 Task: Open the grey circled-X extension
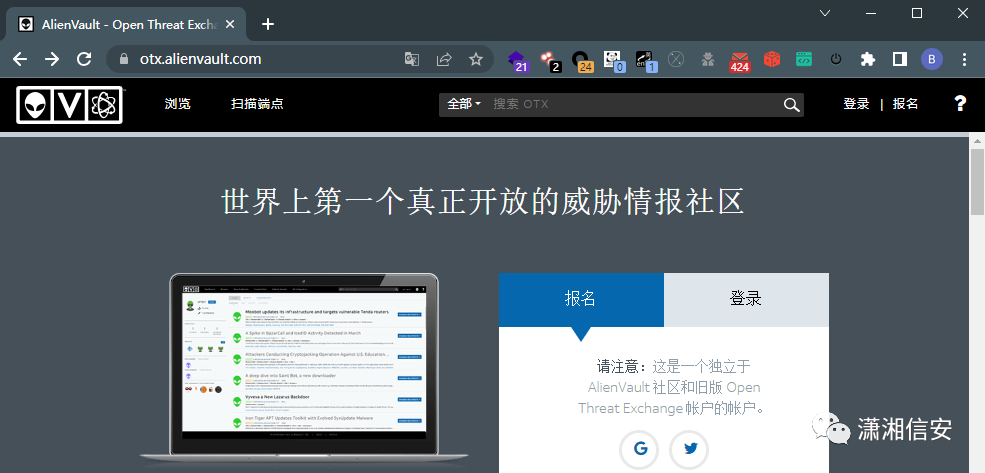click(x=676, y=59)
